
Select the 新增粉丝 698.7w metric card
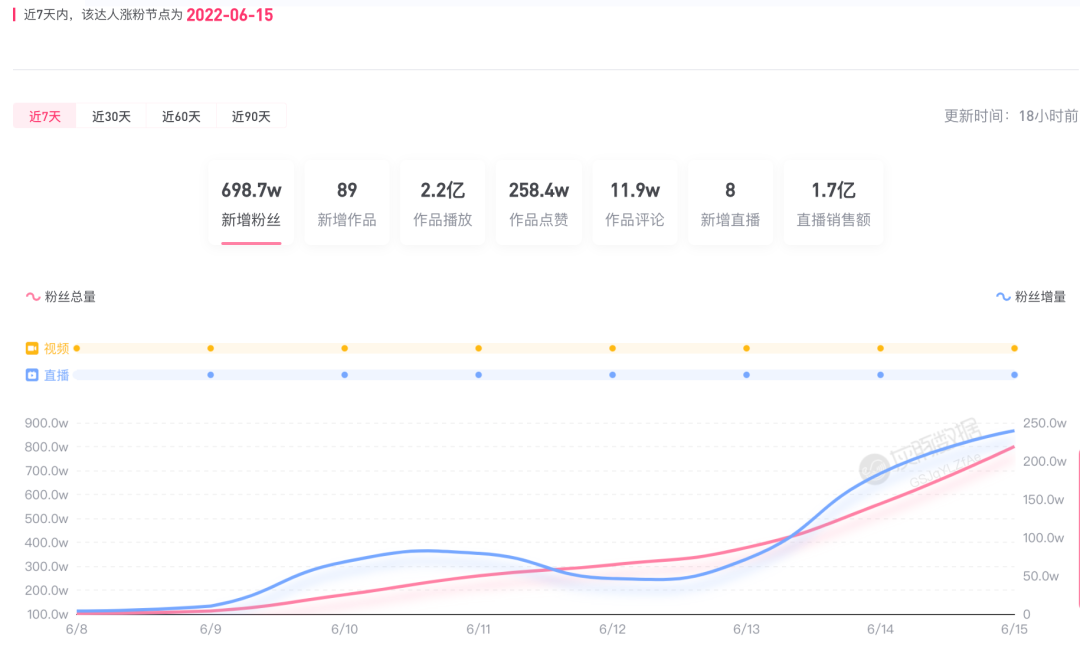(x=251, y=203)
